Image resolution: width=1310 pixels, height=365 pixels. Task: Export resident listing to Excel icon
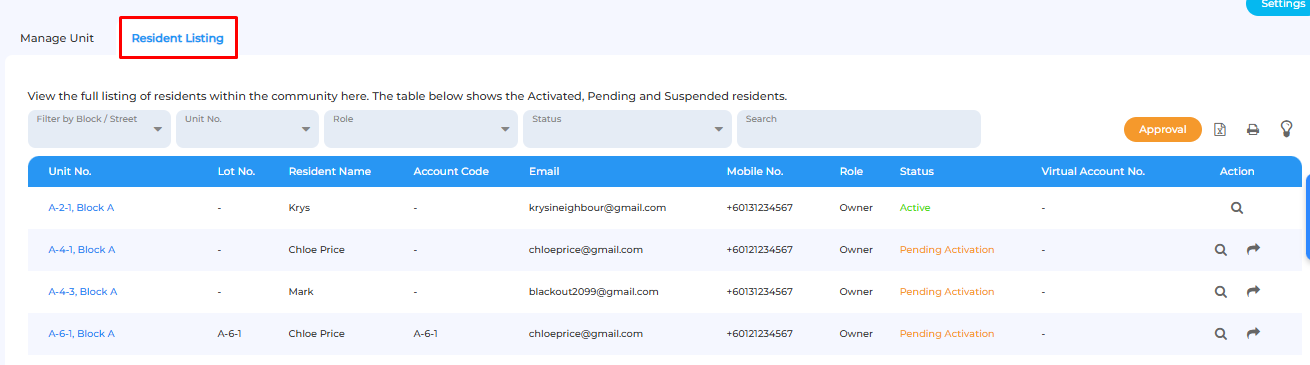pos(1220,130)
